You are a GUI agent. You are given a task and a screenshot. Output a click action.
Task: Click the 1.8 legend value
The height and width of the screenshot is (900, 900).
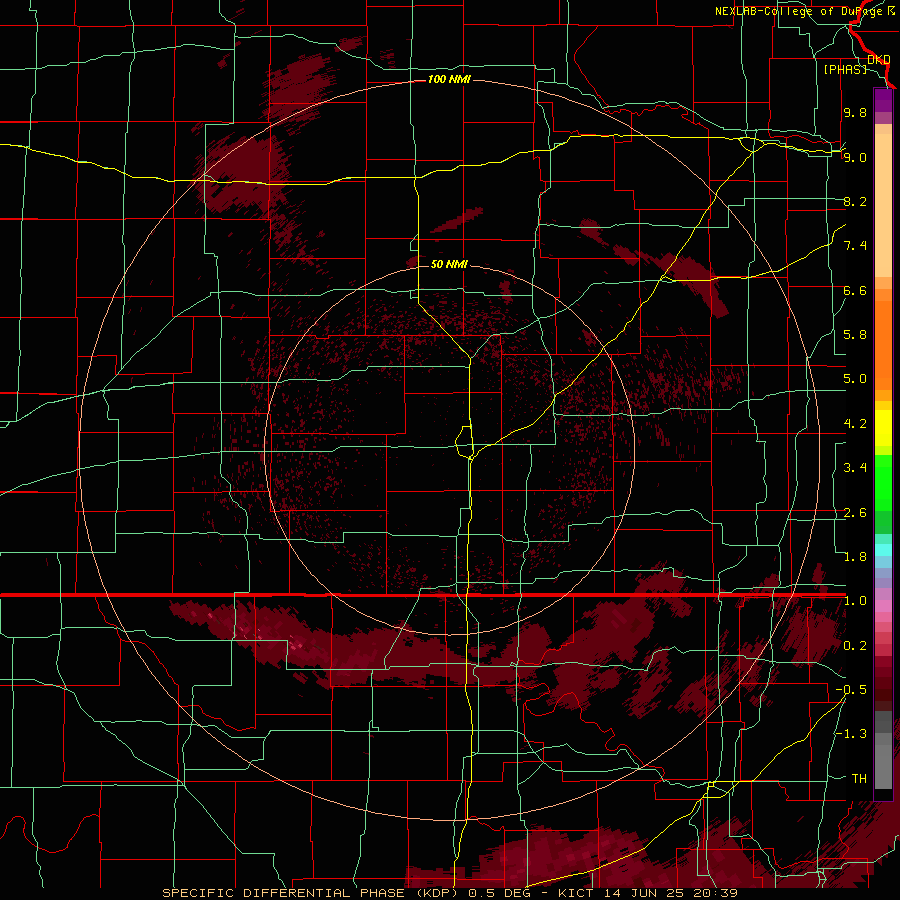pos(855,557)
